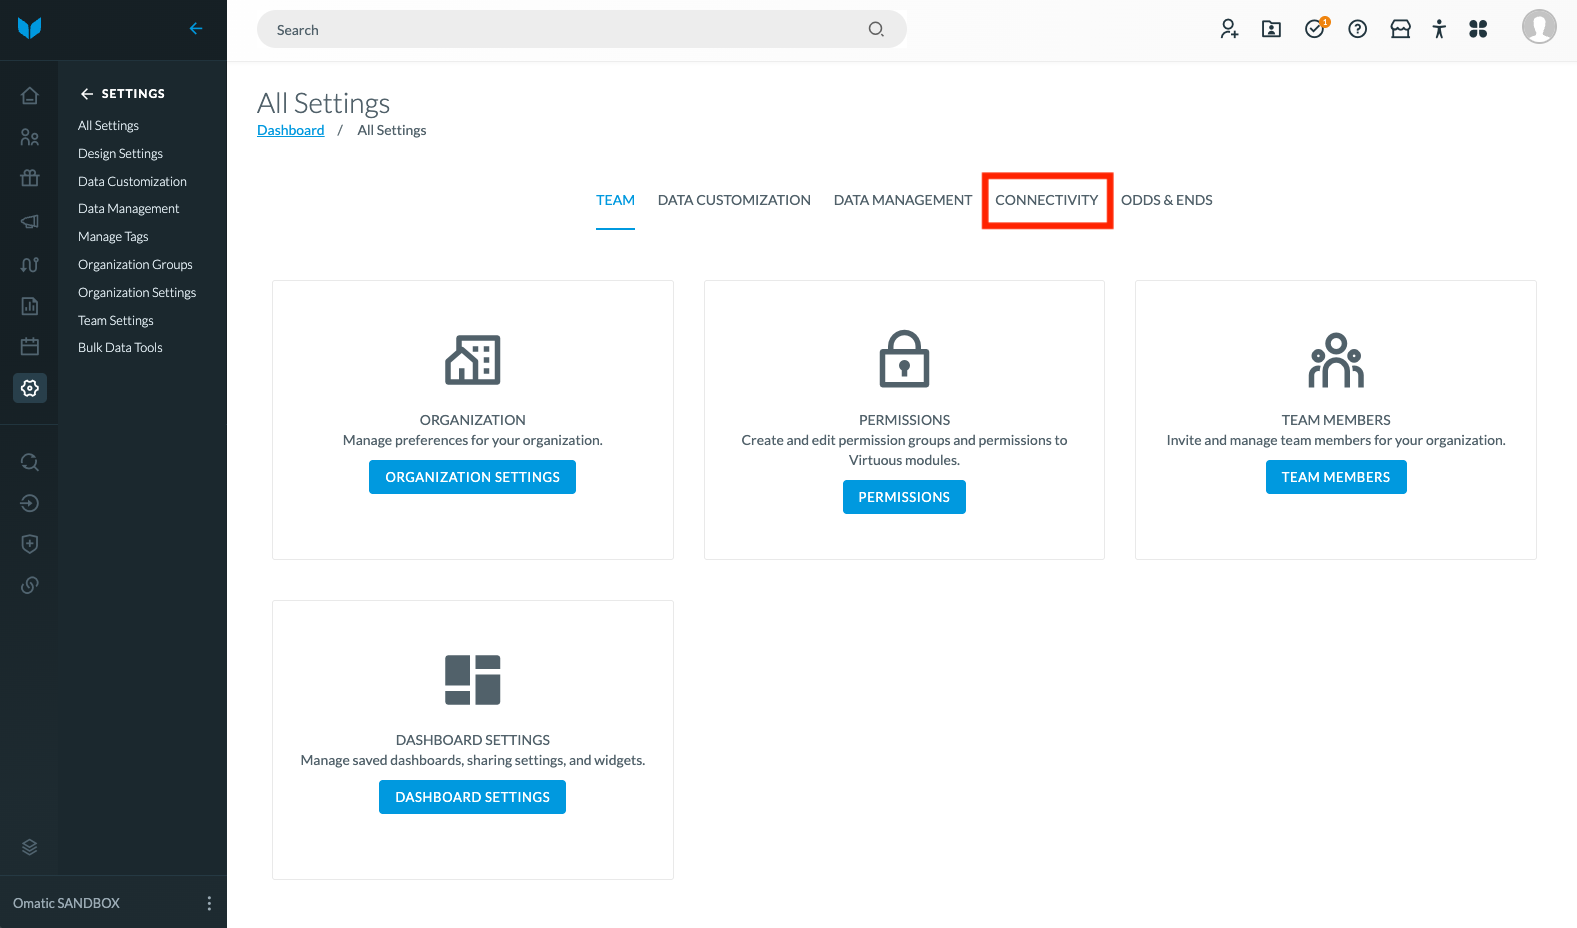The image size is (1577, 928).
Task: Switch to Connectivity tab
Action: pos(1047,200)
